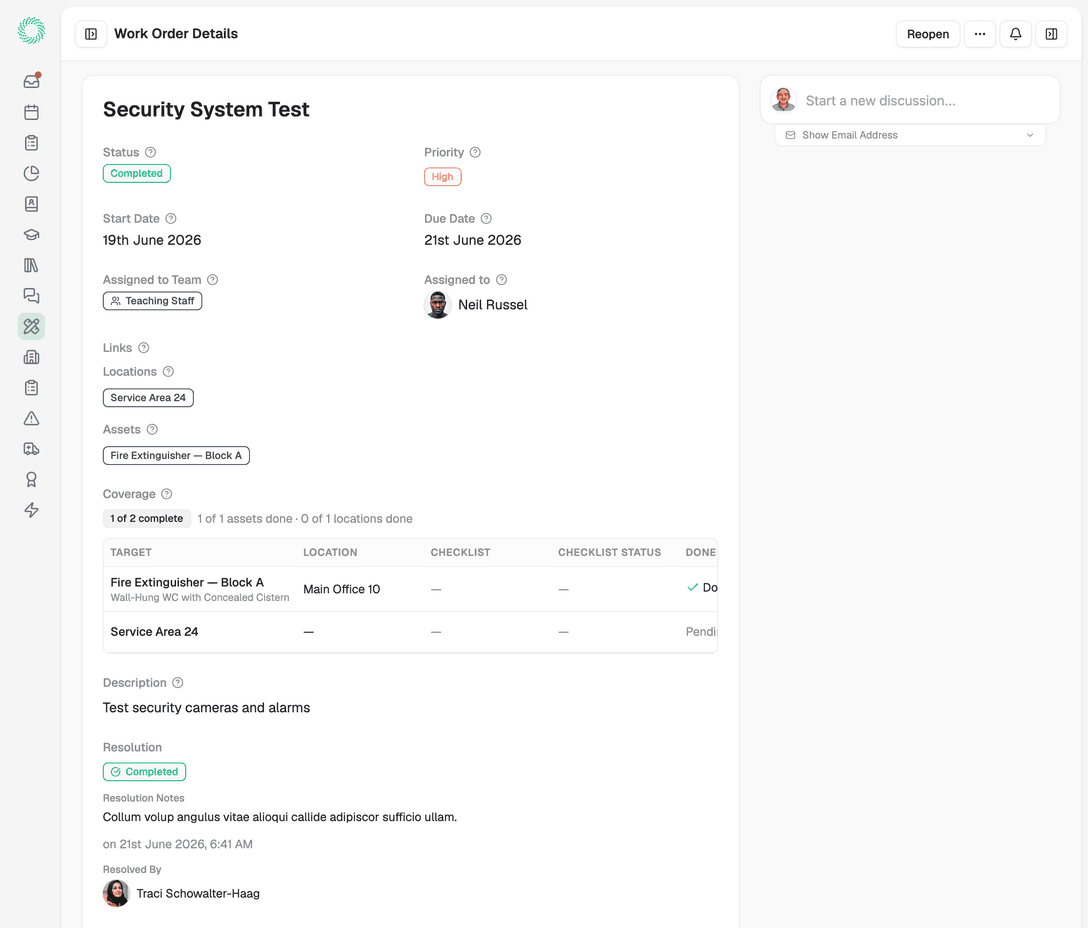
Task: Open the warning triangle sidebar icon
Action: point(31,419)
